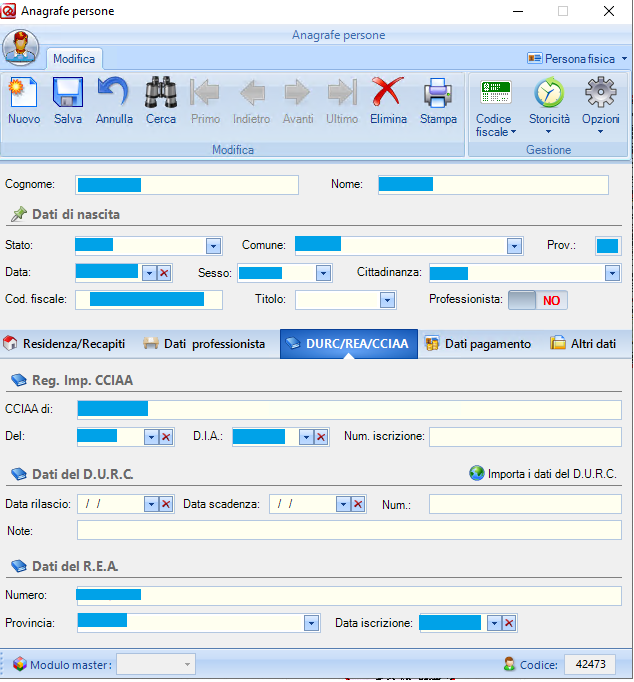Select the DURC/REA/CCIAA tab
Viewport: 634px width, 682px height.
pyautogui.click(x=349, y=344)
